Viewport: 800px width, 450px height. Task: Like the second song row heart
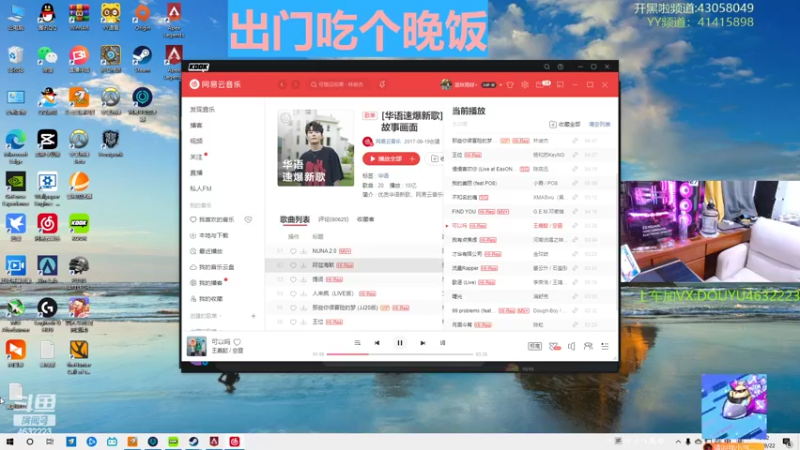point(293,265)
